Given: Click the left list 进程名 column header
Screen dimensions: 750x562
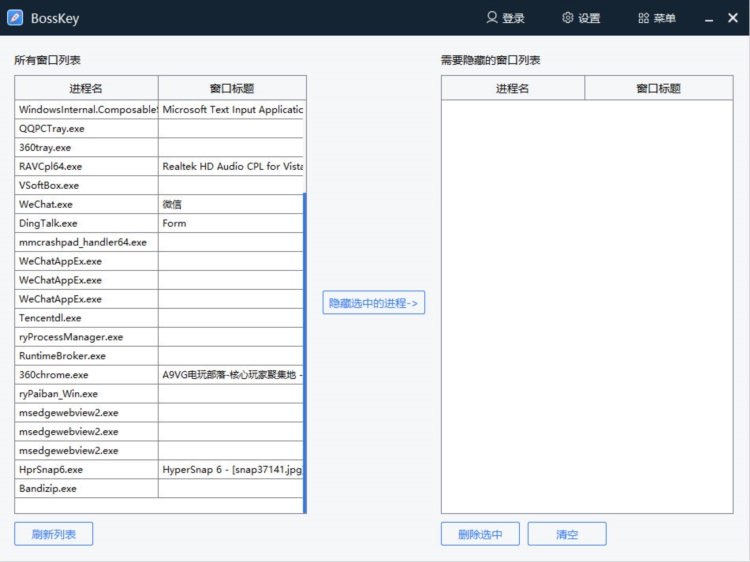Looking at the screenshot, I should click(86, 88).
